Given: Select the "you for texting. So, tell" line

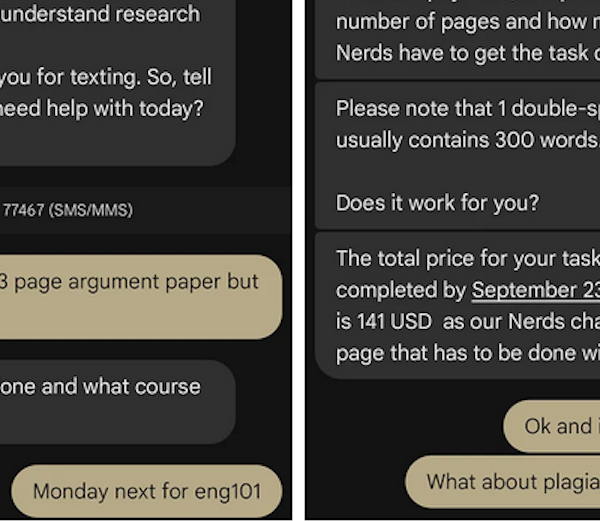Looking at the screenshot, I should 106,76.
